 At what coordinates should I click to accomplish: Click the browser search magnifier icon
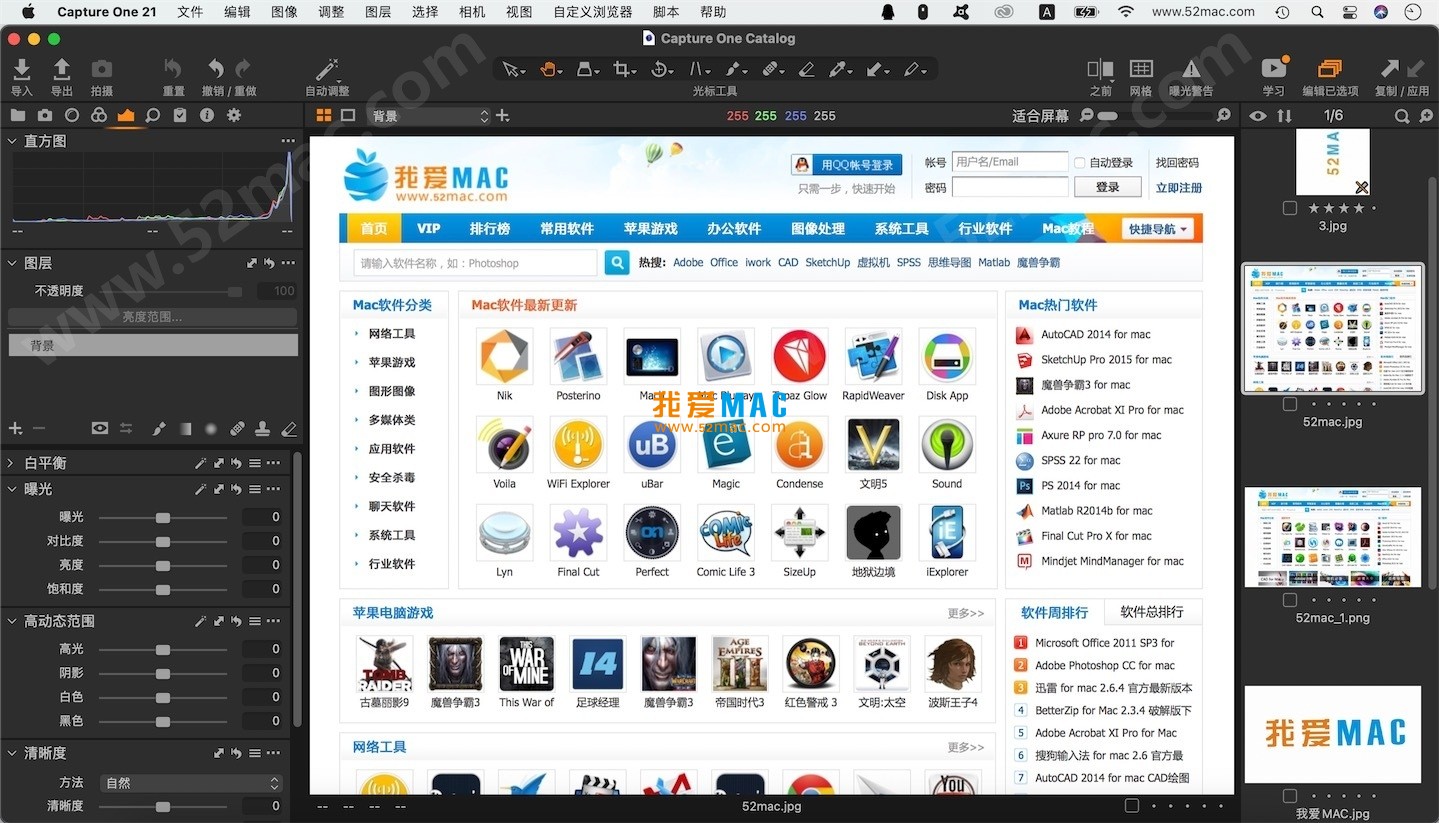pos(1402,116)
